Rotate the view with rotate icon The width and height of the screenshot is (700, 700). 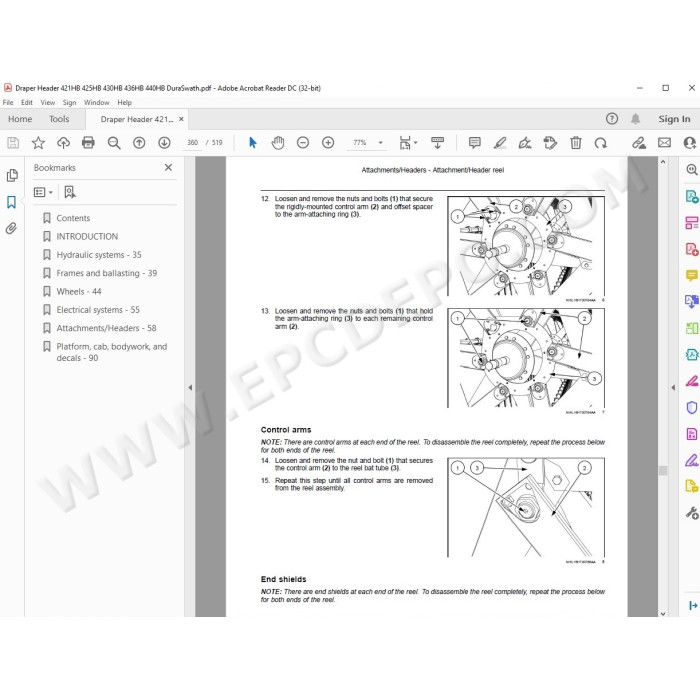[600, 143]
